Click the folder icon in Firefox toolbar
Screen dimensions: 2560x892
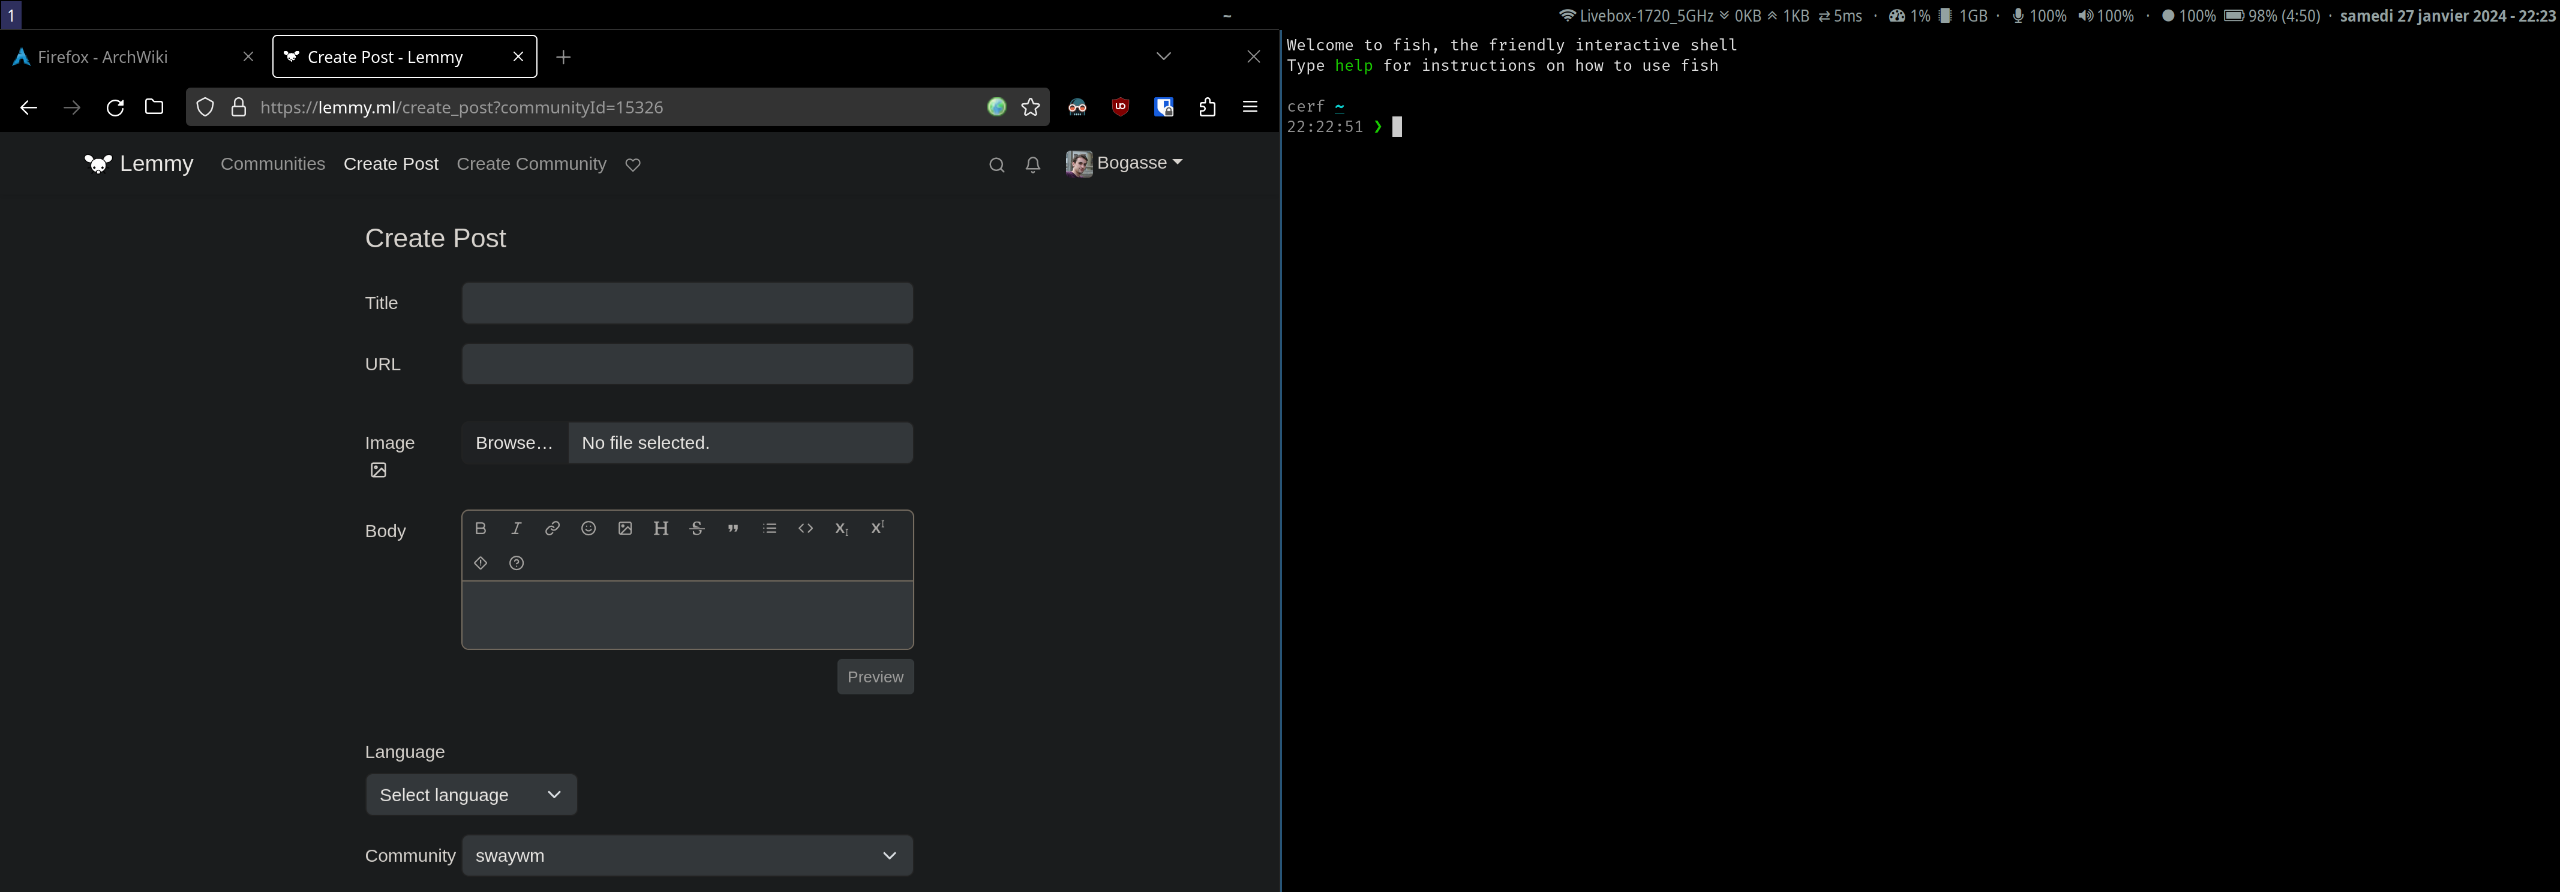(x=154, y=107)
